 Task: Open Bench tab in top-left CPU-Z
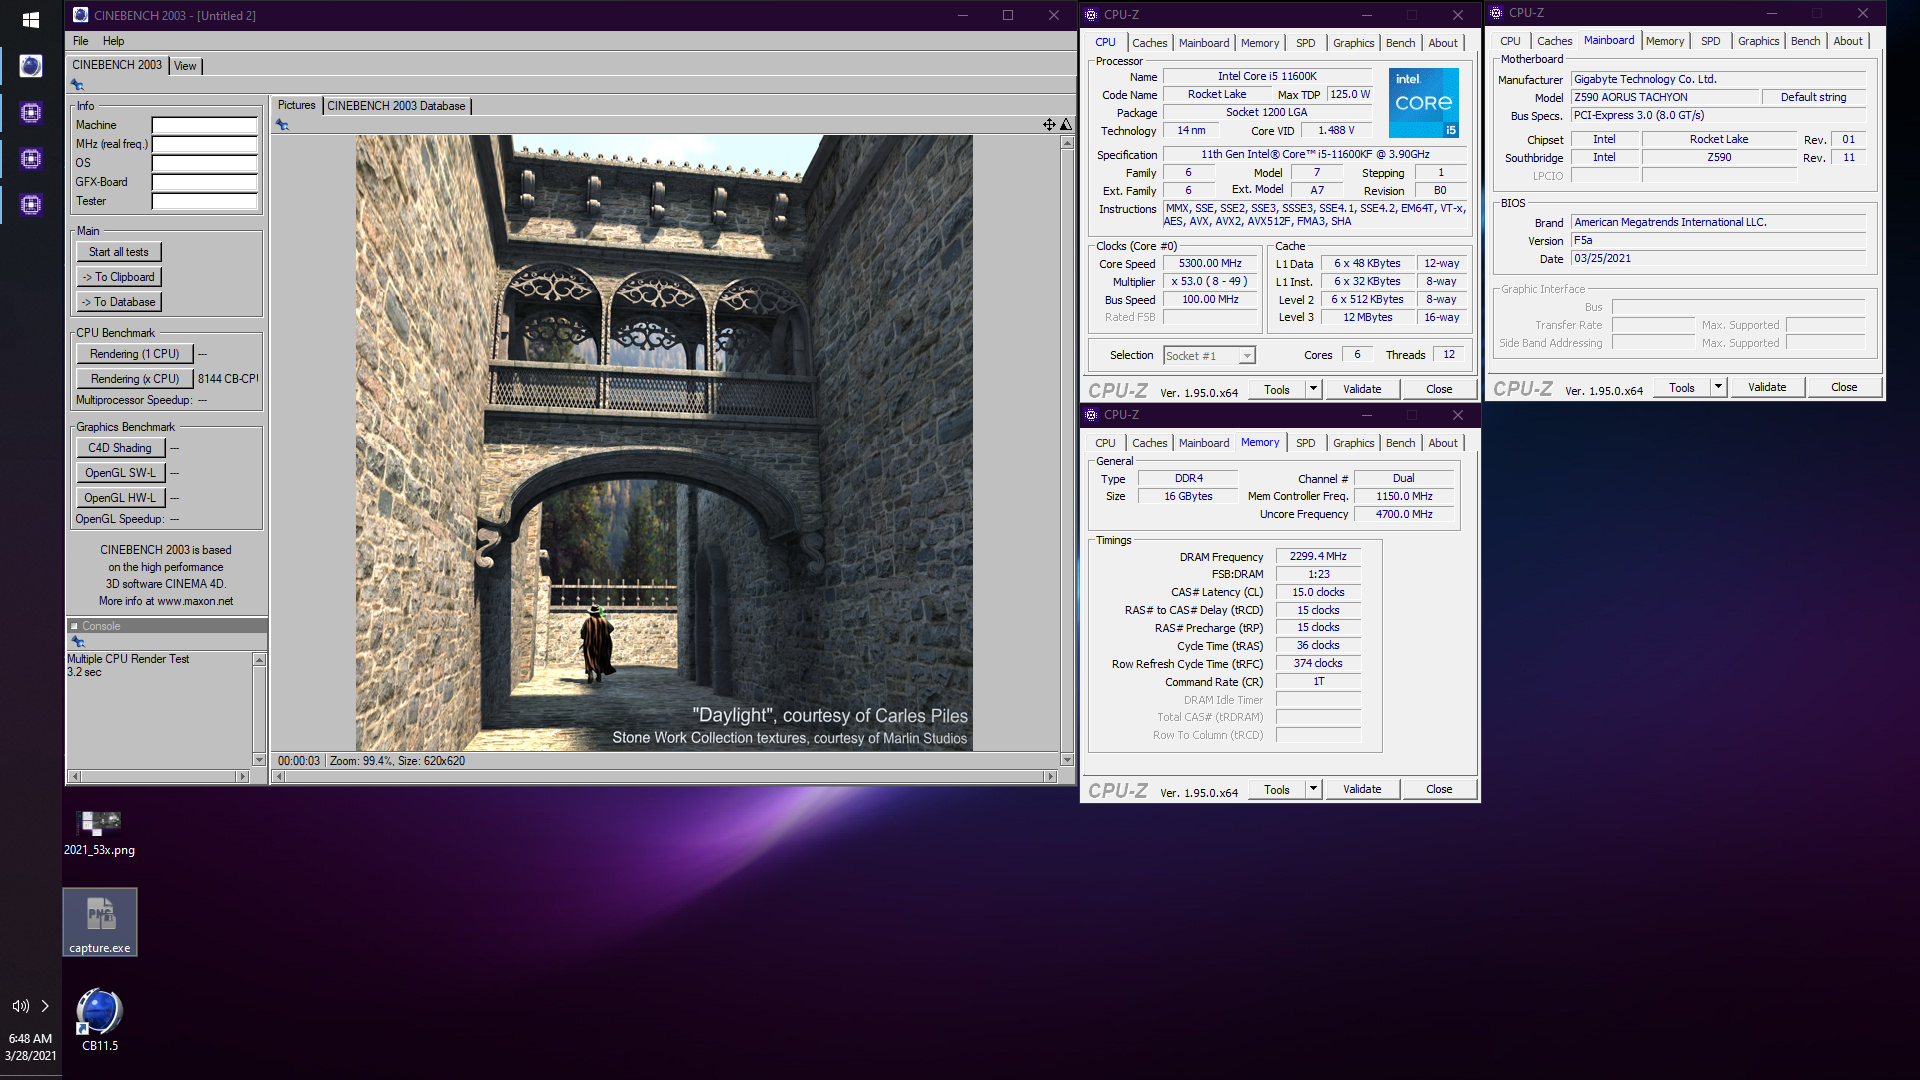(1400, 43)
